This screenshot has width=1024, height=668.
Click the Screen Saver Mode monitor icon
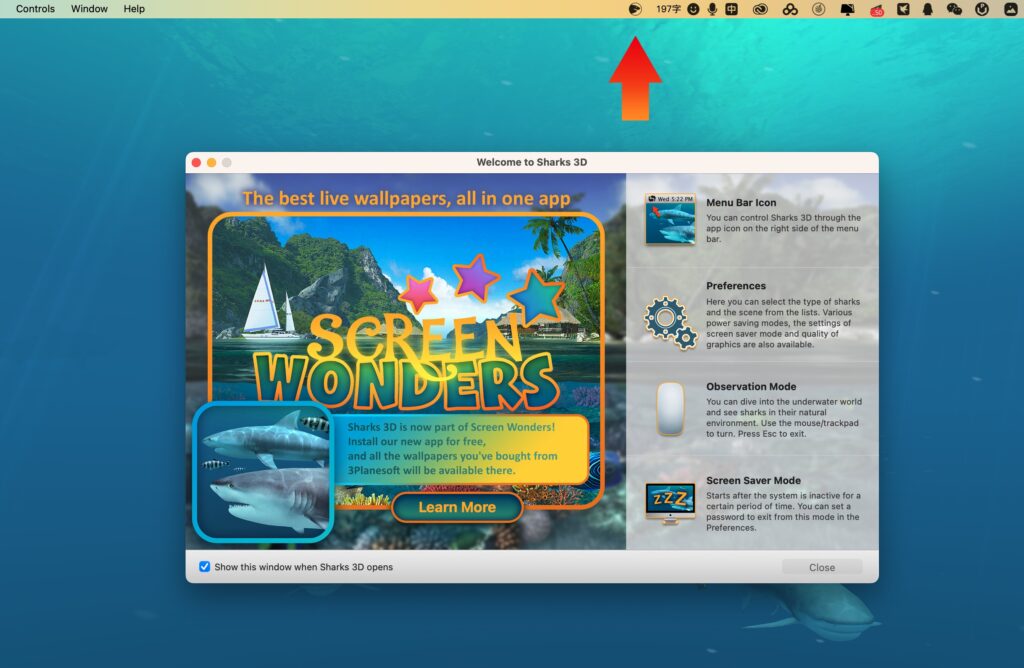pyautogui.click(x=671, y=499)
